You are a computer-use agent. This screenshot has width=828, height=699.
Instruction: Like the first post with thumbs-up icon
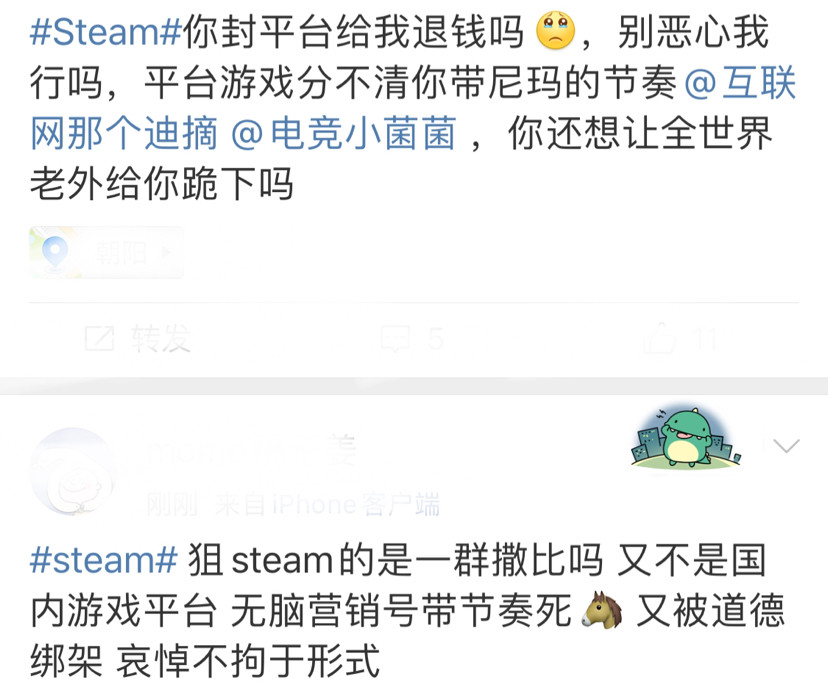(x=660, y=337)
